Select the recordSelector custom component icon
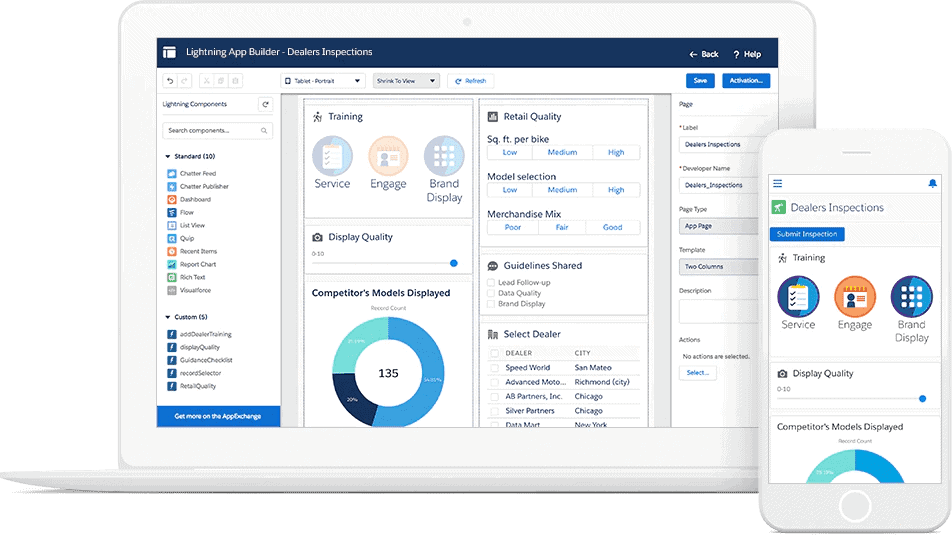Screen dimensions: 952x537 [x=172, y=373]
